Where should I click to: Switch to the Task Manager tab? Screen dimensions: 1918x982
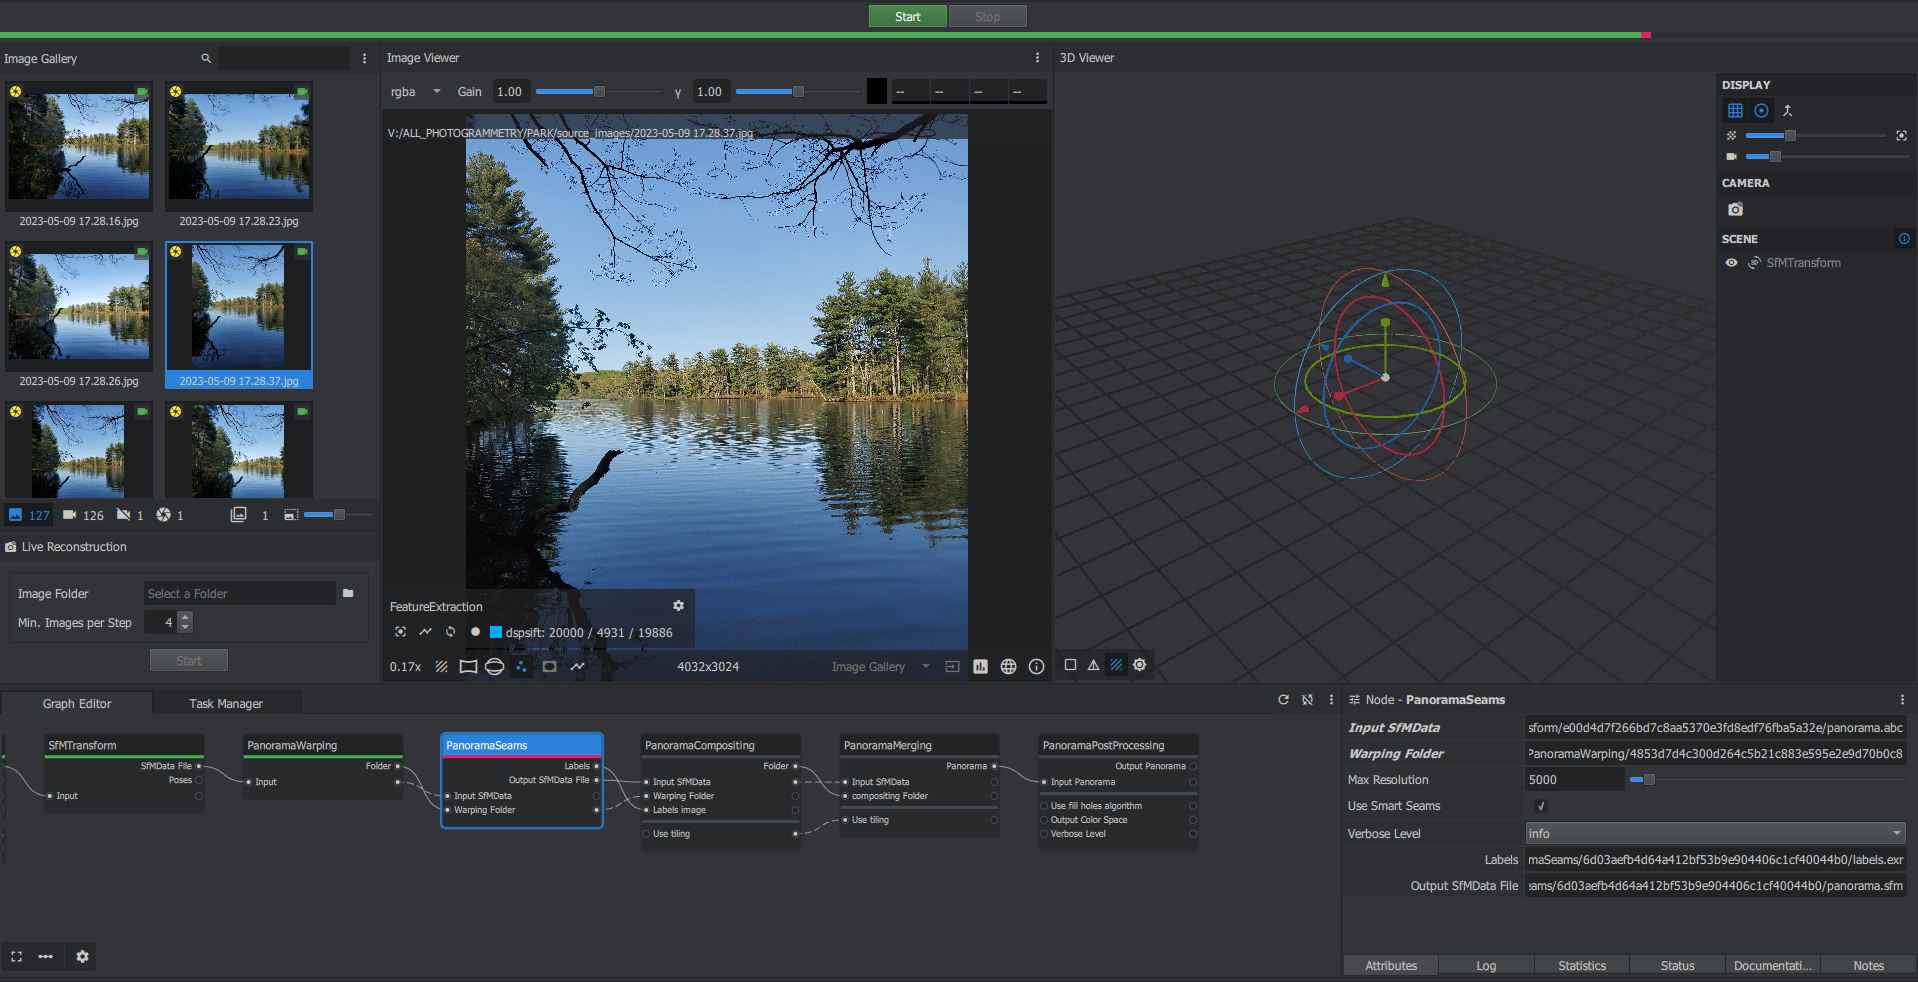click(x=226, y=704)
